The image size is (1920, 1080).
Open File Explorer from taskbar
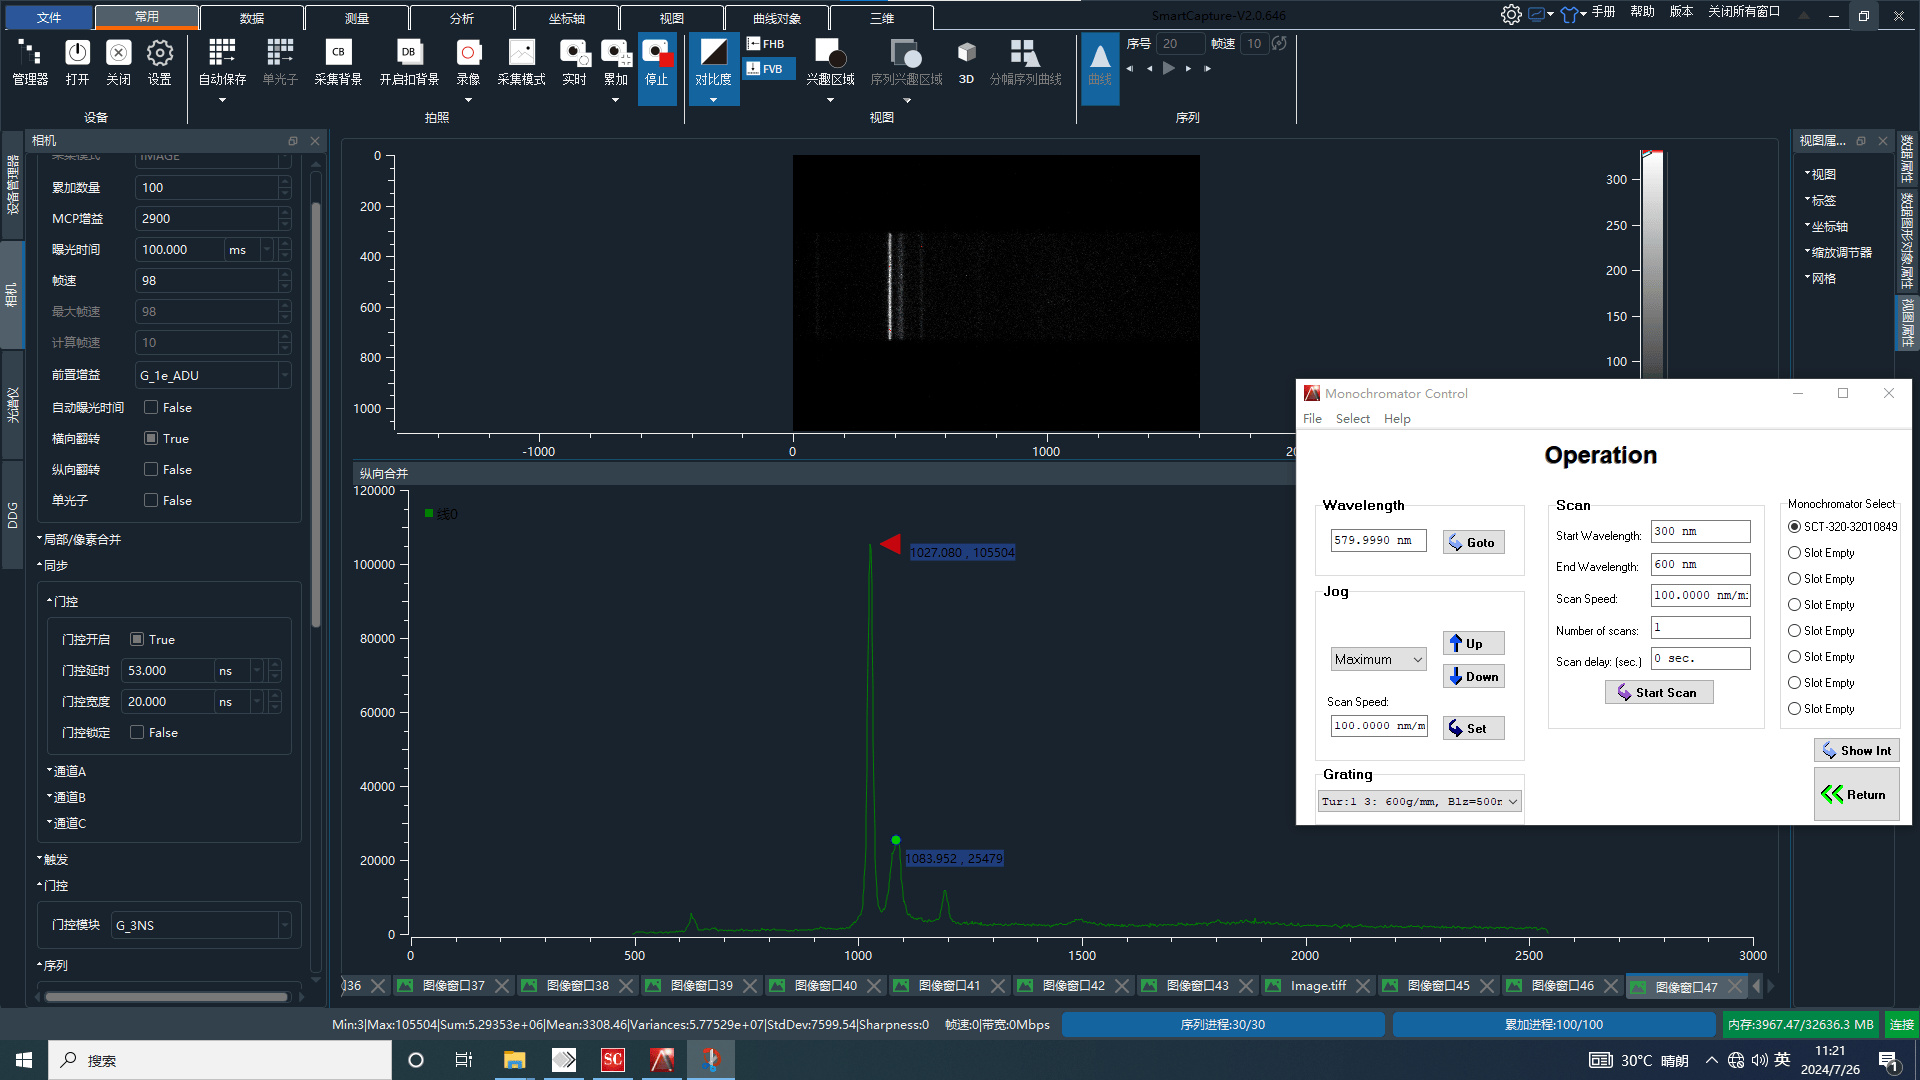click(514, 1060)
